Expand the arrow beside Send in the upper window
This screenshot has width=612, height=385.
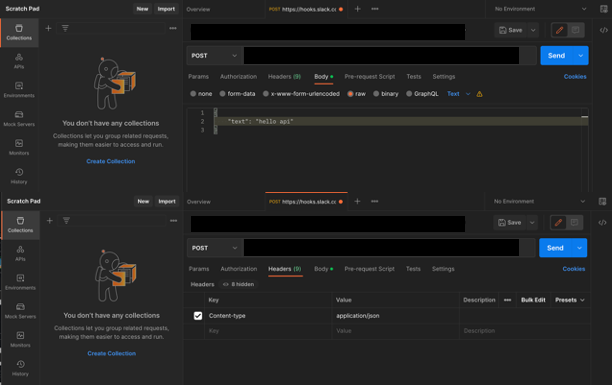point(581,55)
